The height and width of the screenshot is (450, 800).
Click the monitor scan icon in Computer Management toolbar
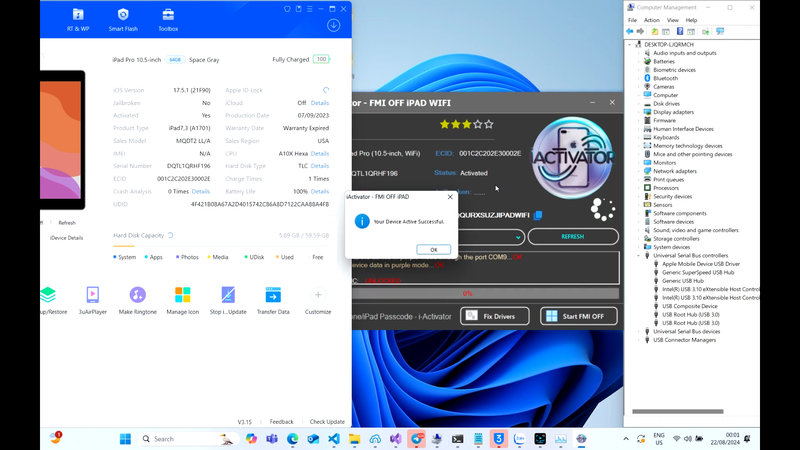click(x=720, y=32)
